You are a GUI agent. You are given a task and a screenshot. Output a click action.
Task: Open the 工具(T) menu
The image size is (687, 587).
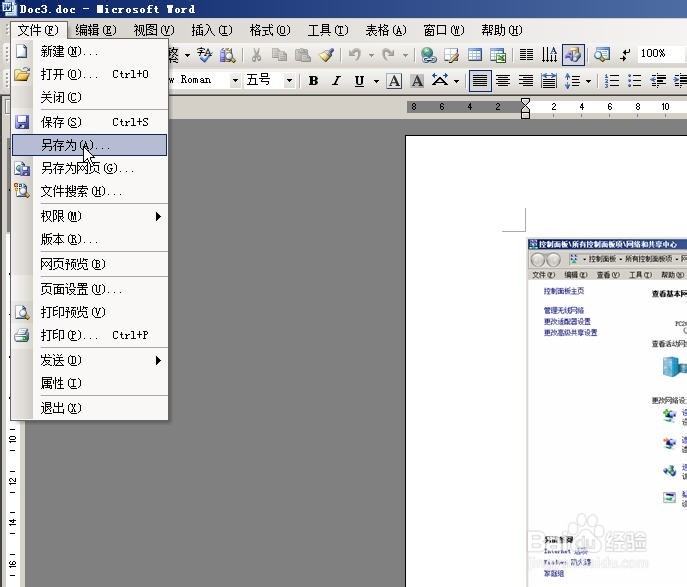(328, 30)
